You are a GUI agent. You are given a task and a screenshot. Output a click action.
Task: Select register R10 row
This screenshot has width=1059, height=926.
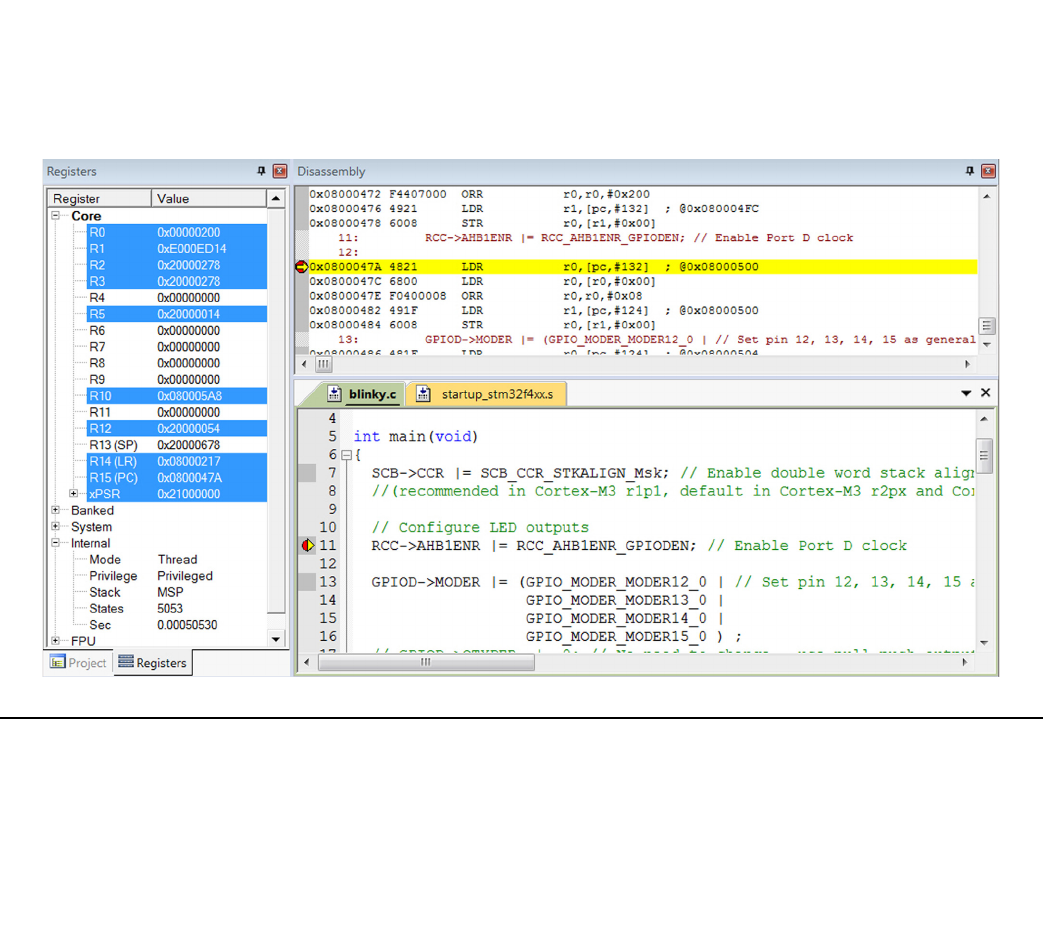click(177, 396)
